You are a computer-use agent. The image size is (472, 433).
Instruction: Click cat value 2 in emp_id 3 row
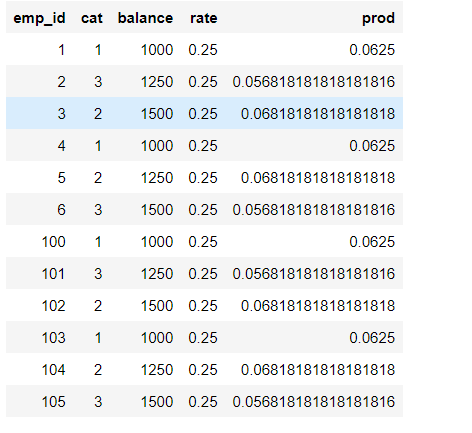click(98, 114)
